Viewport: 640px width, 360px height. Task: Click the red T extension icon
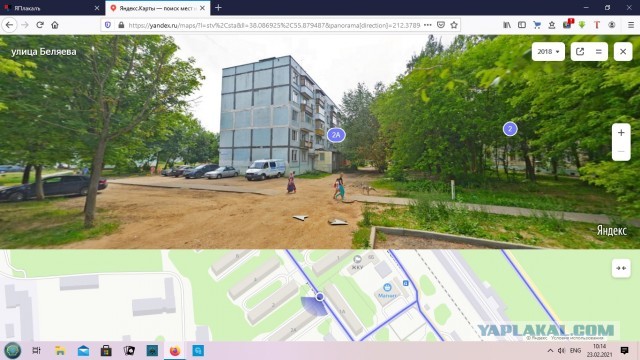597,25
